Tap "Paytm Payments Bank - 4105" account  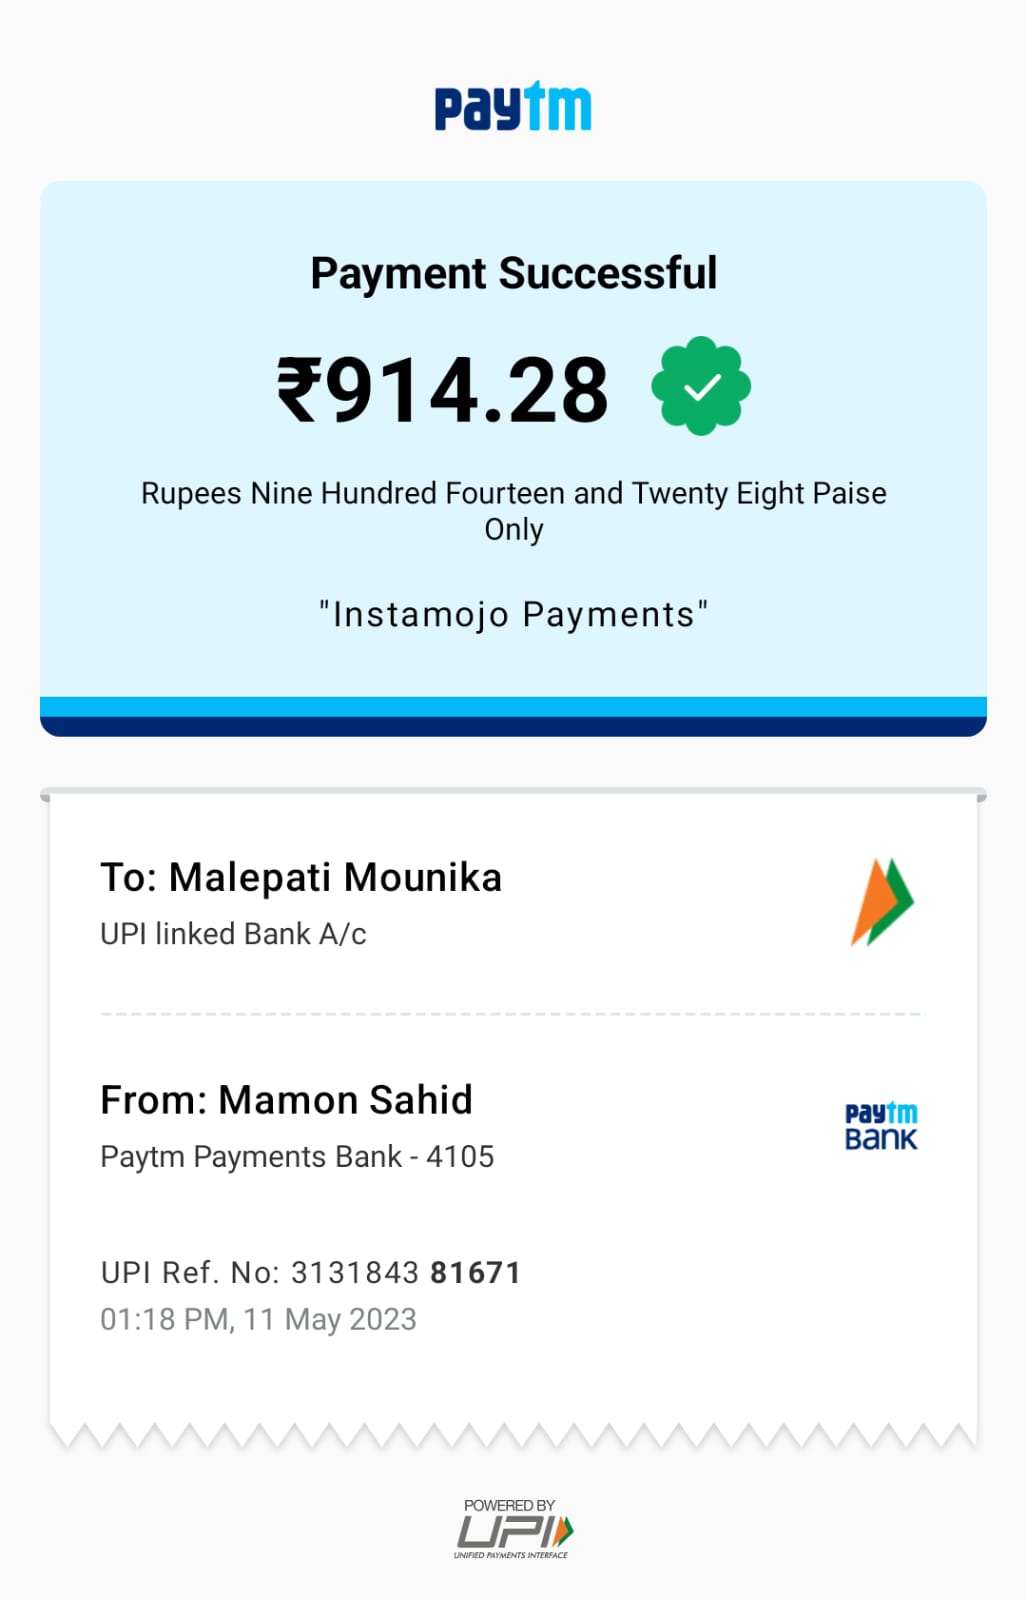[297, 1157]
